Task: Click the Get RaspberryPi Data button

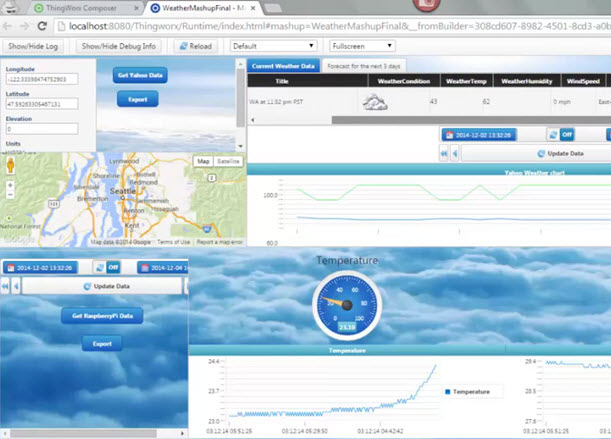Action: (102, 315)
